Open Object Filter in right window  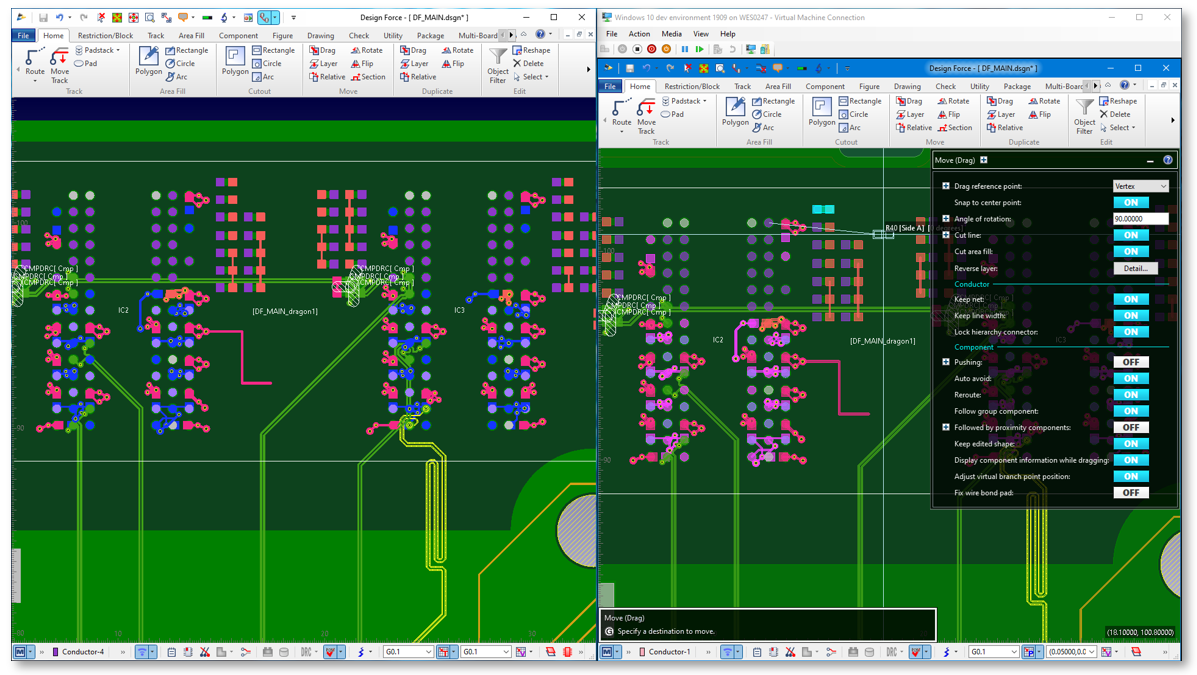(1084, 116)
